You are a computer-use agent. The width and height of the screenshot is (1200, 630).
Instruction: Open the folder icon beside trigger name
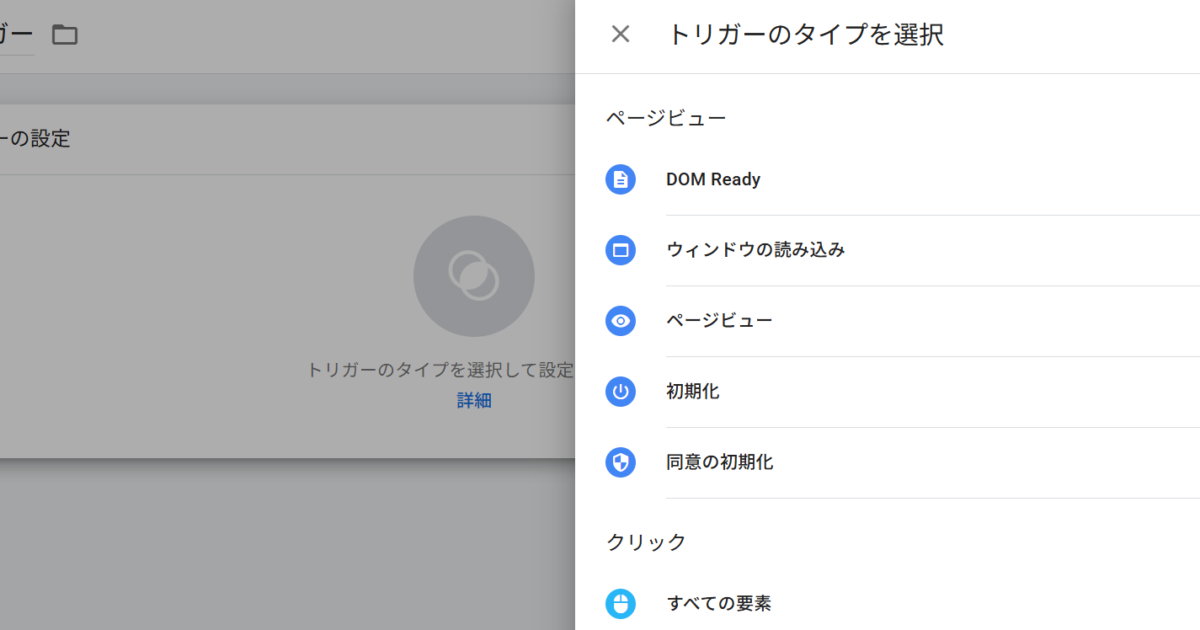[x=65, y=35]
